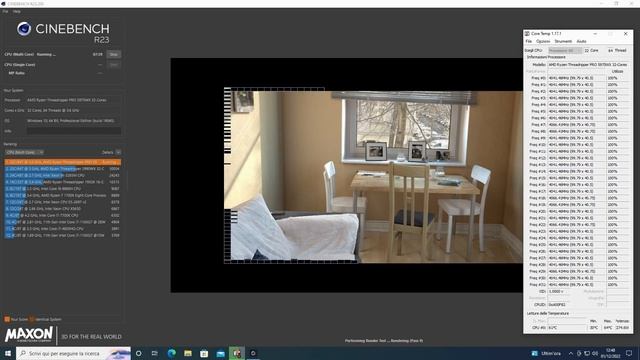Select the i7-1165G7 @ 28W ranking row
The image size is (640, 360).
tap(63, 222)
